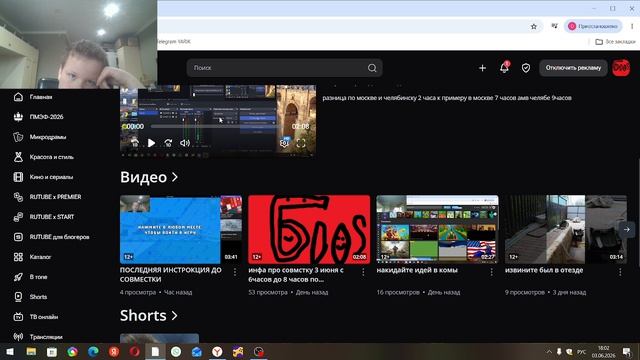
Task: Click the magnifier search icon
Action: coord(372,68)
